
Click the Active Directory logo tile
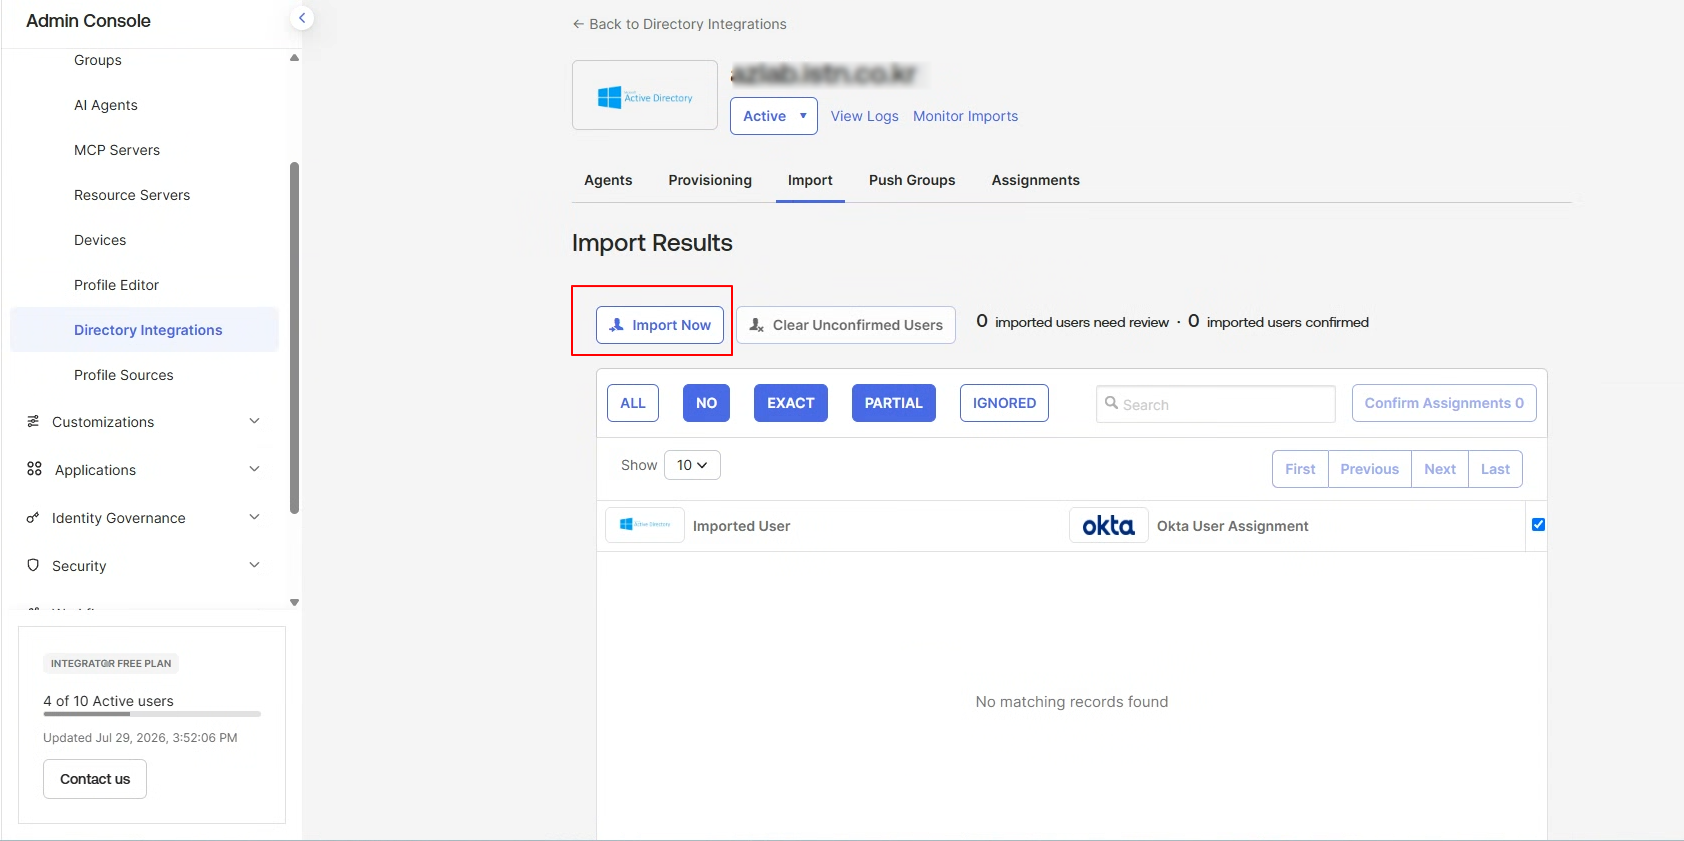[645, 95]
